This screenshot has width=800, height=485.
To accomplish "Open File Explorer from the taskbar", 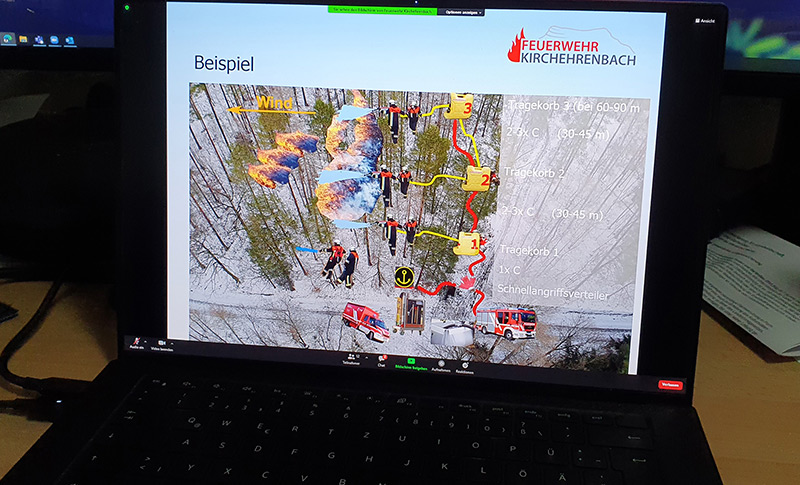I will (x=23, y=39).
